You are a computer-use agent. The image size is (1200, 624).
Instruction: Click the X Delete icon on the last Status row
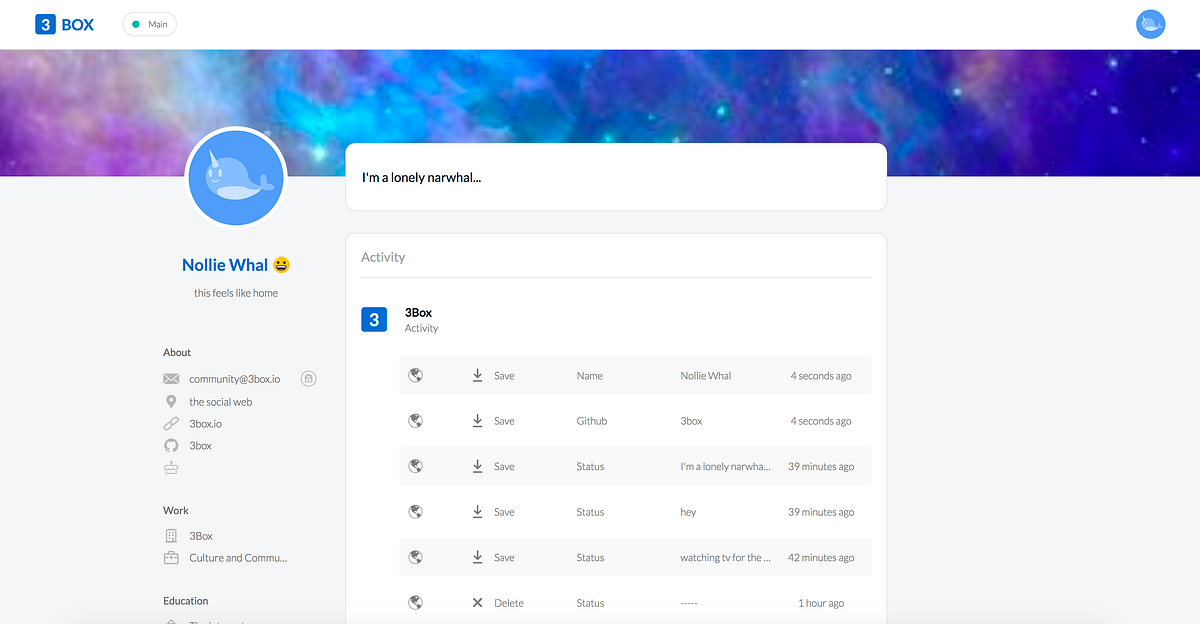(477, 602)
